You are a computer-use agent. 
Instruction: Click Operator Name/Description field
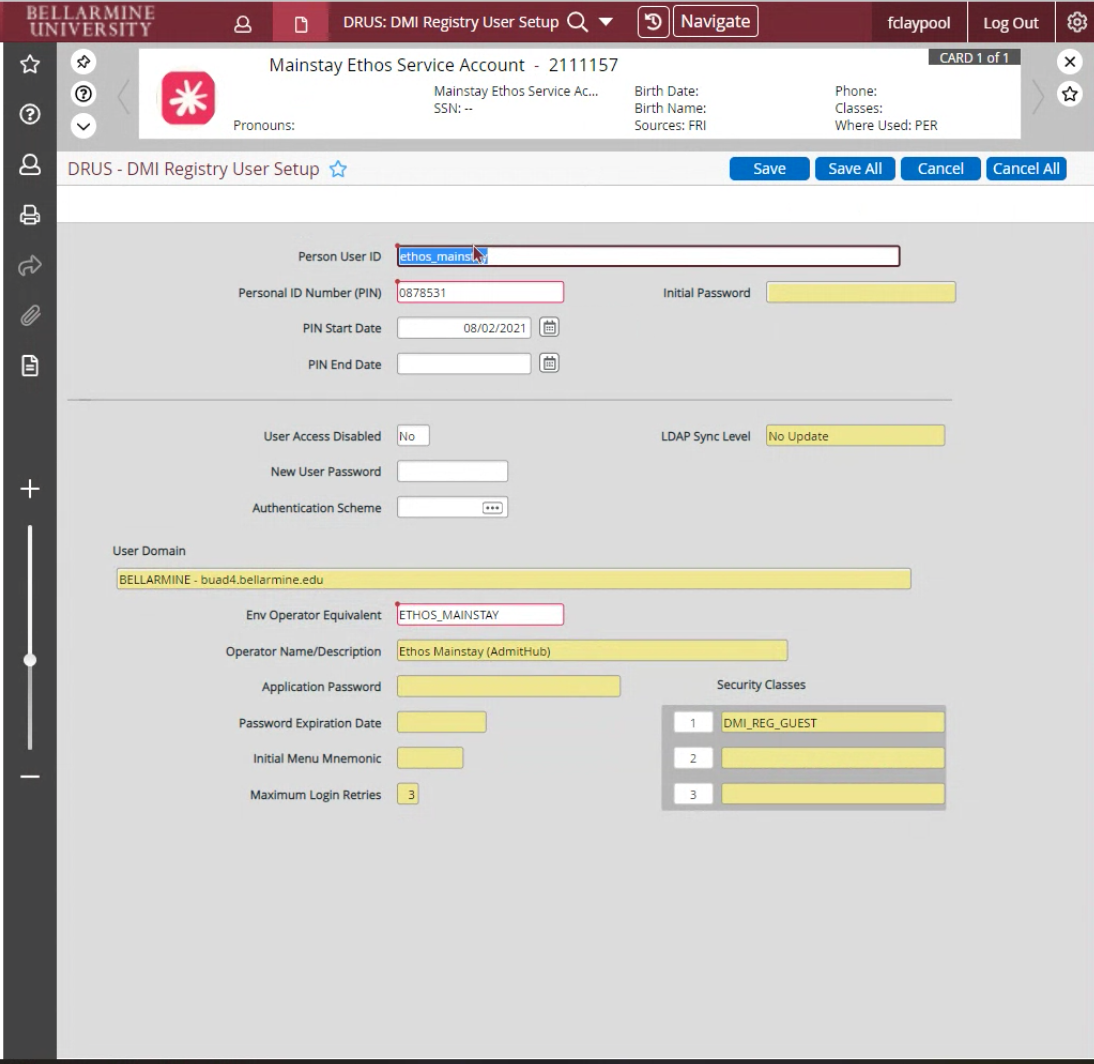pos(592,651)
